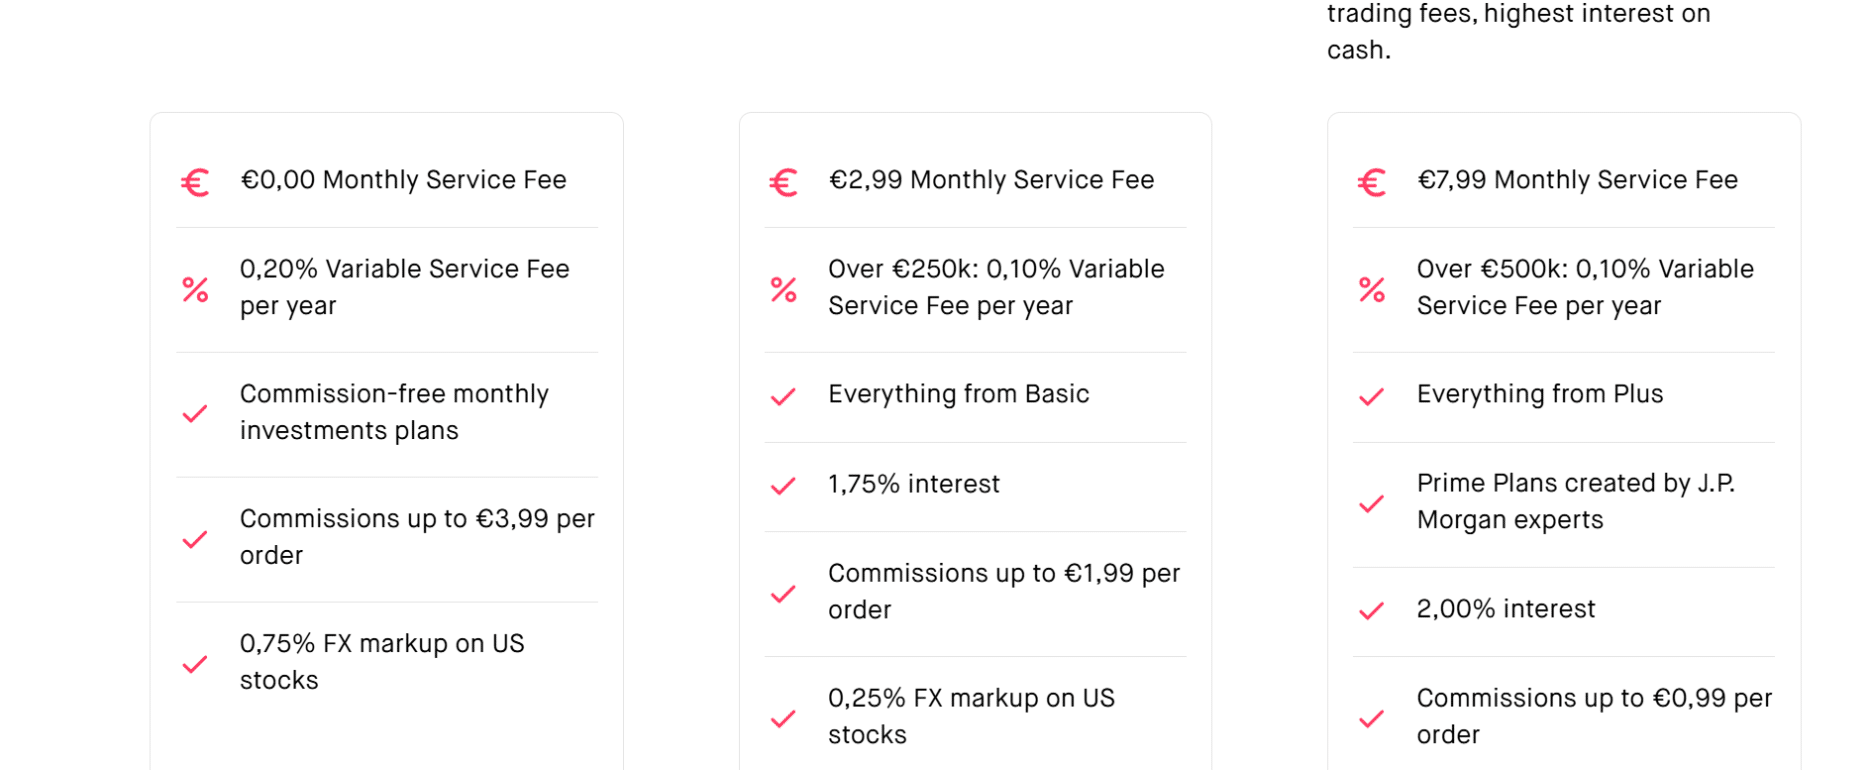The image size is (1870, 770).
Task: Click percent icon next to Over €500k fee
Action: pyautogui.click(x=1372, y=290)
